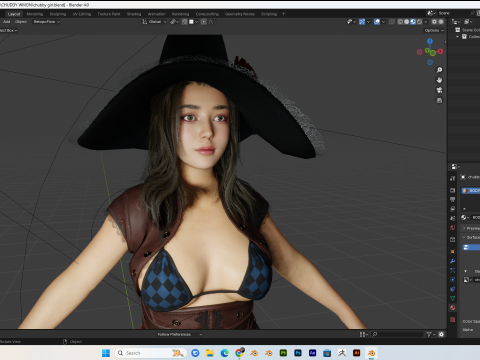This screenshot has width=480, height=360.
Task: Open the Scene properties tab
Action: (452, 218)
